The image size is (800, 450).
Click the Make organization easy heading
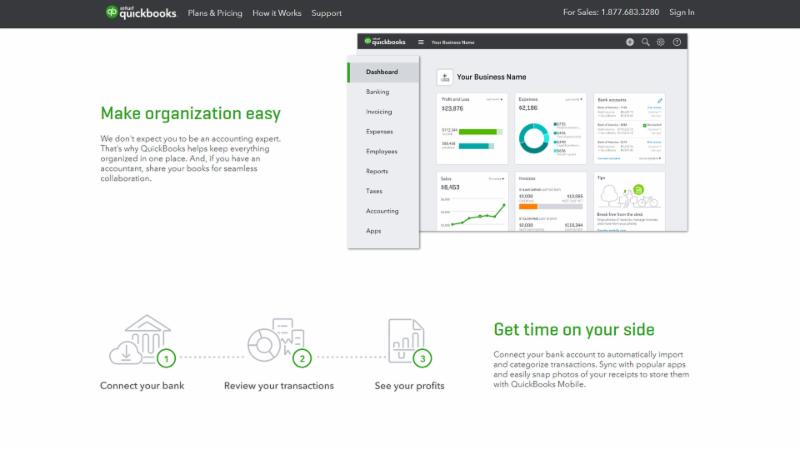190,113
